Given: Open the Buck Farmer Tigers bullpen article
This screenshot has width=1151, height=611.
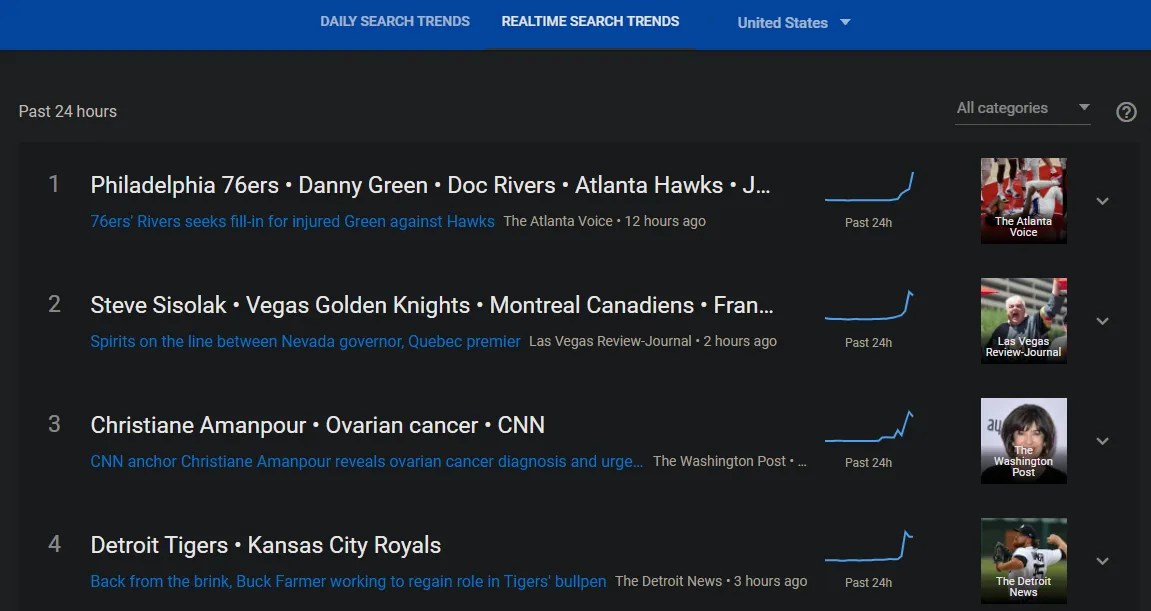Looking at the screenshot, I should pos(348,581).
